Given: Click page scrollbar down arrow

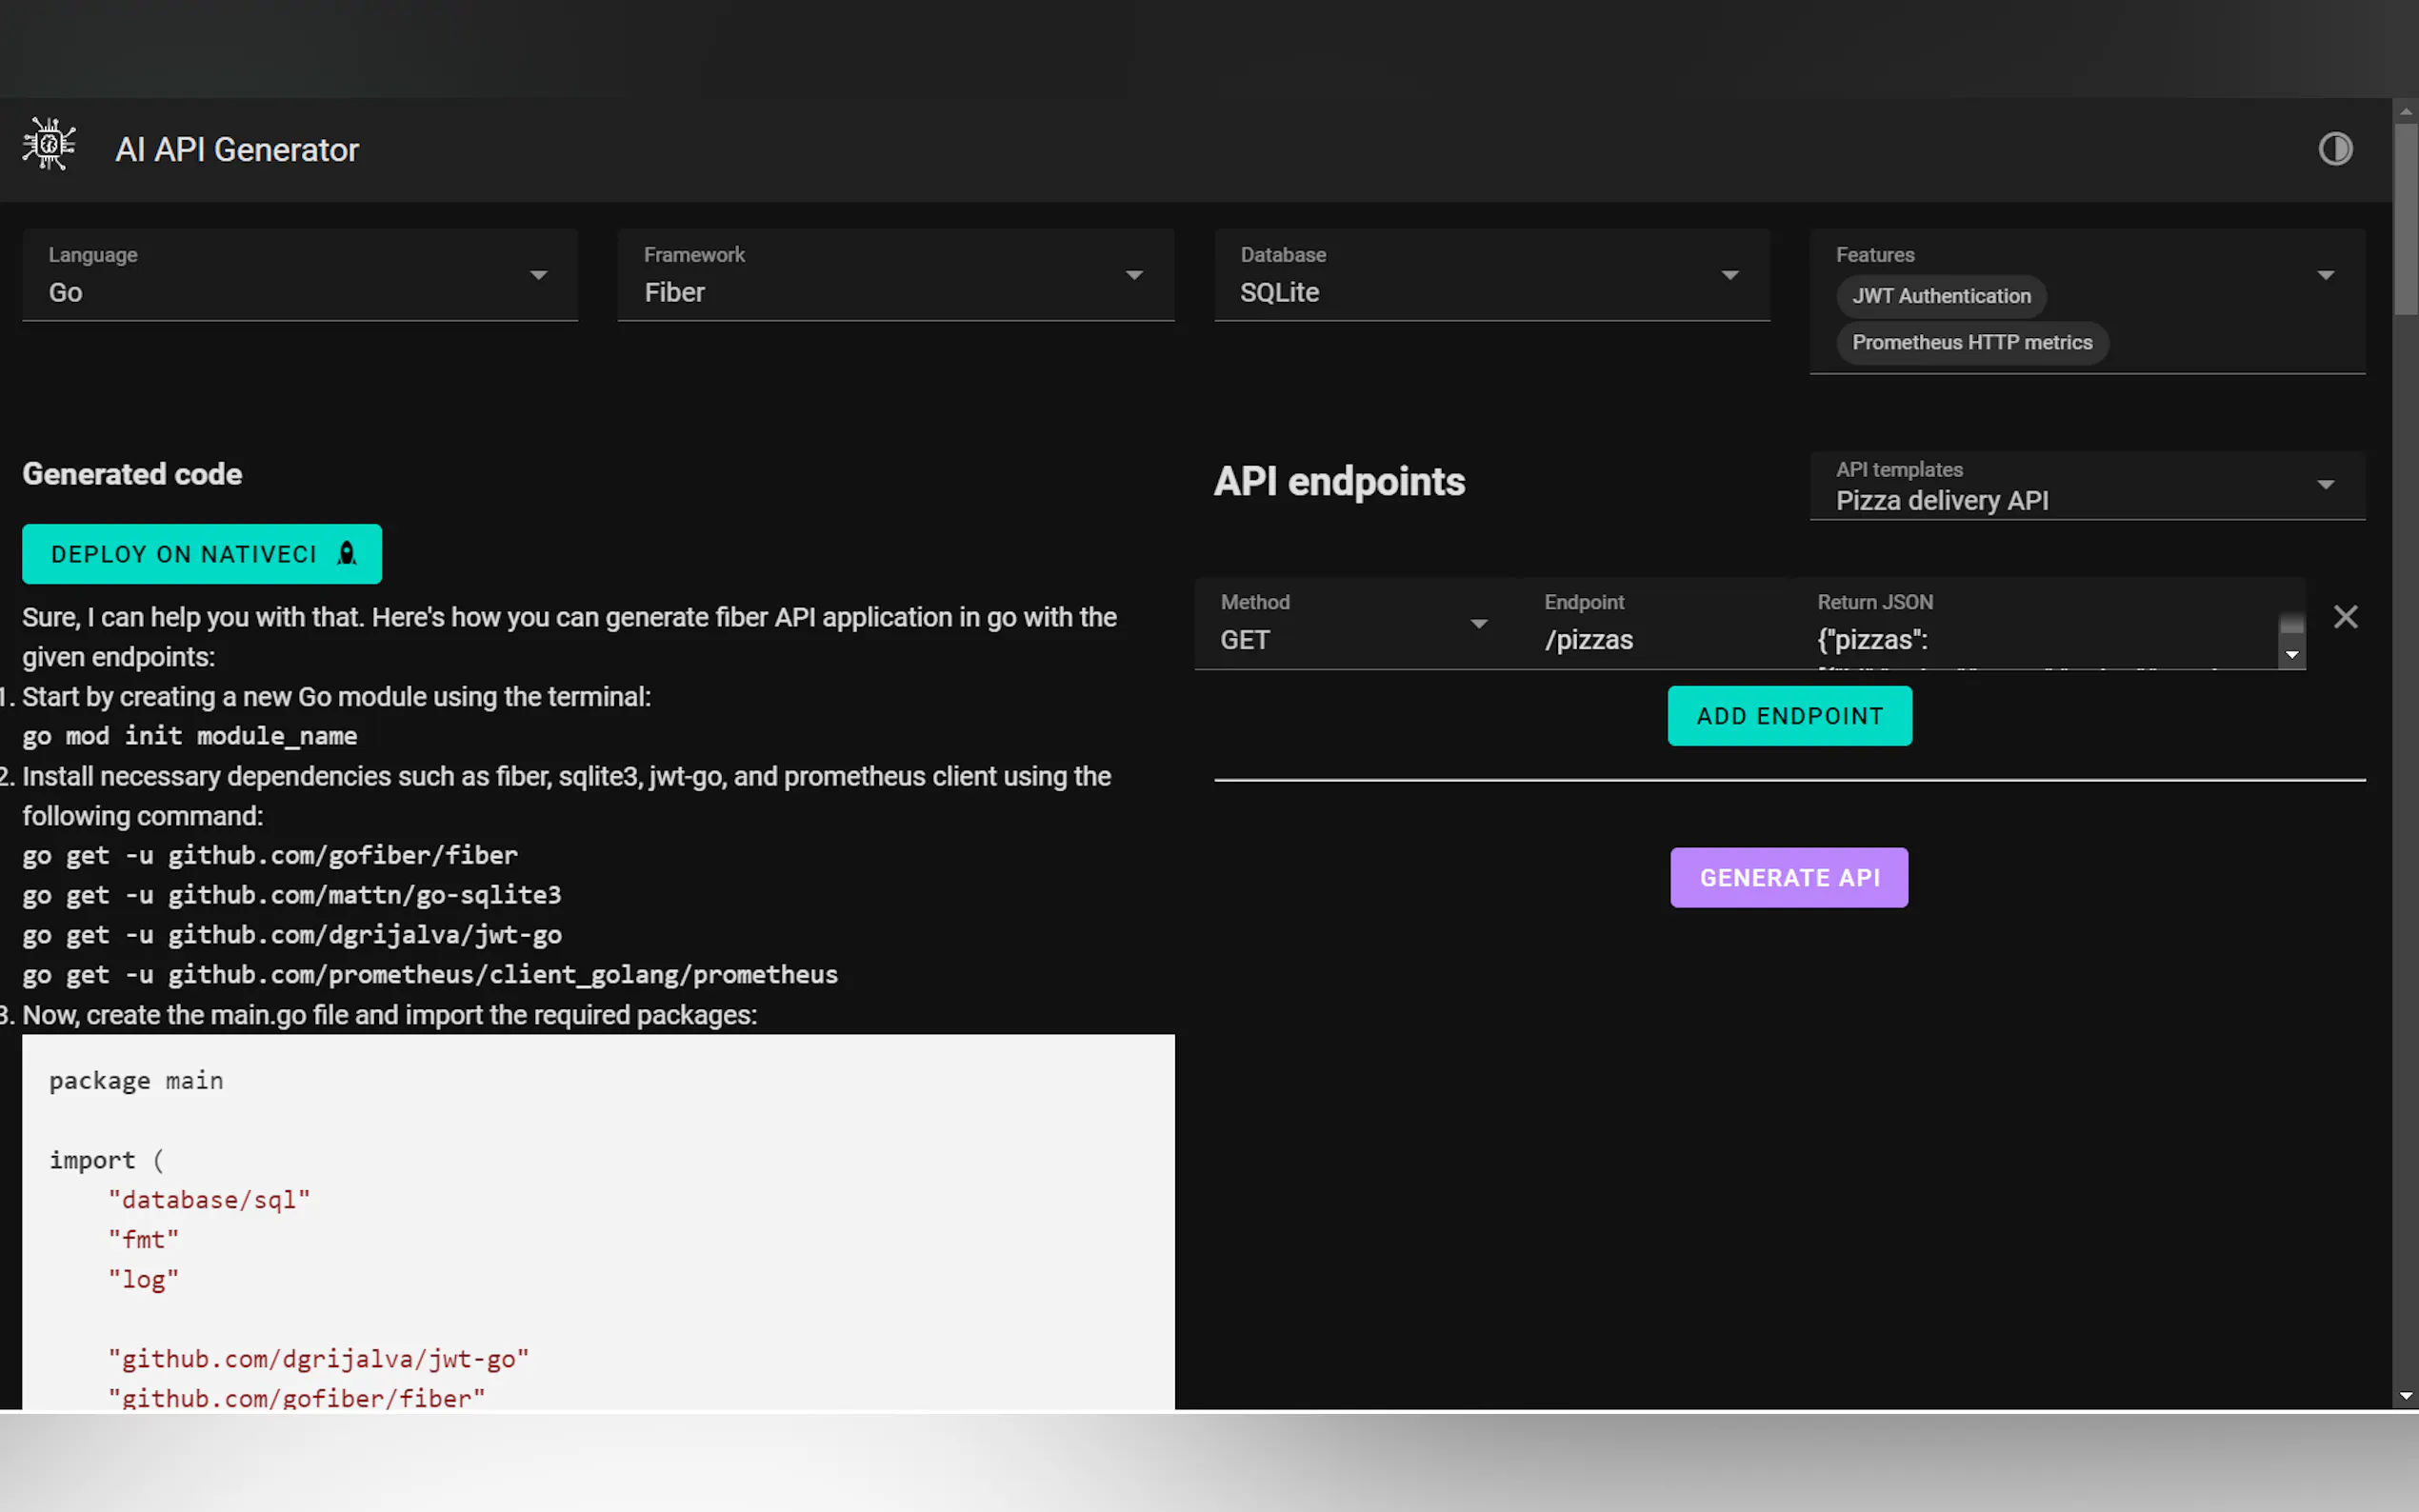Looking at the screenshot, I should tap(2405, 1396).
